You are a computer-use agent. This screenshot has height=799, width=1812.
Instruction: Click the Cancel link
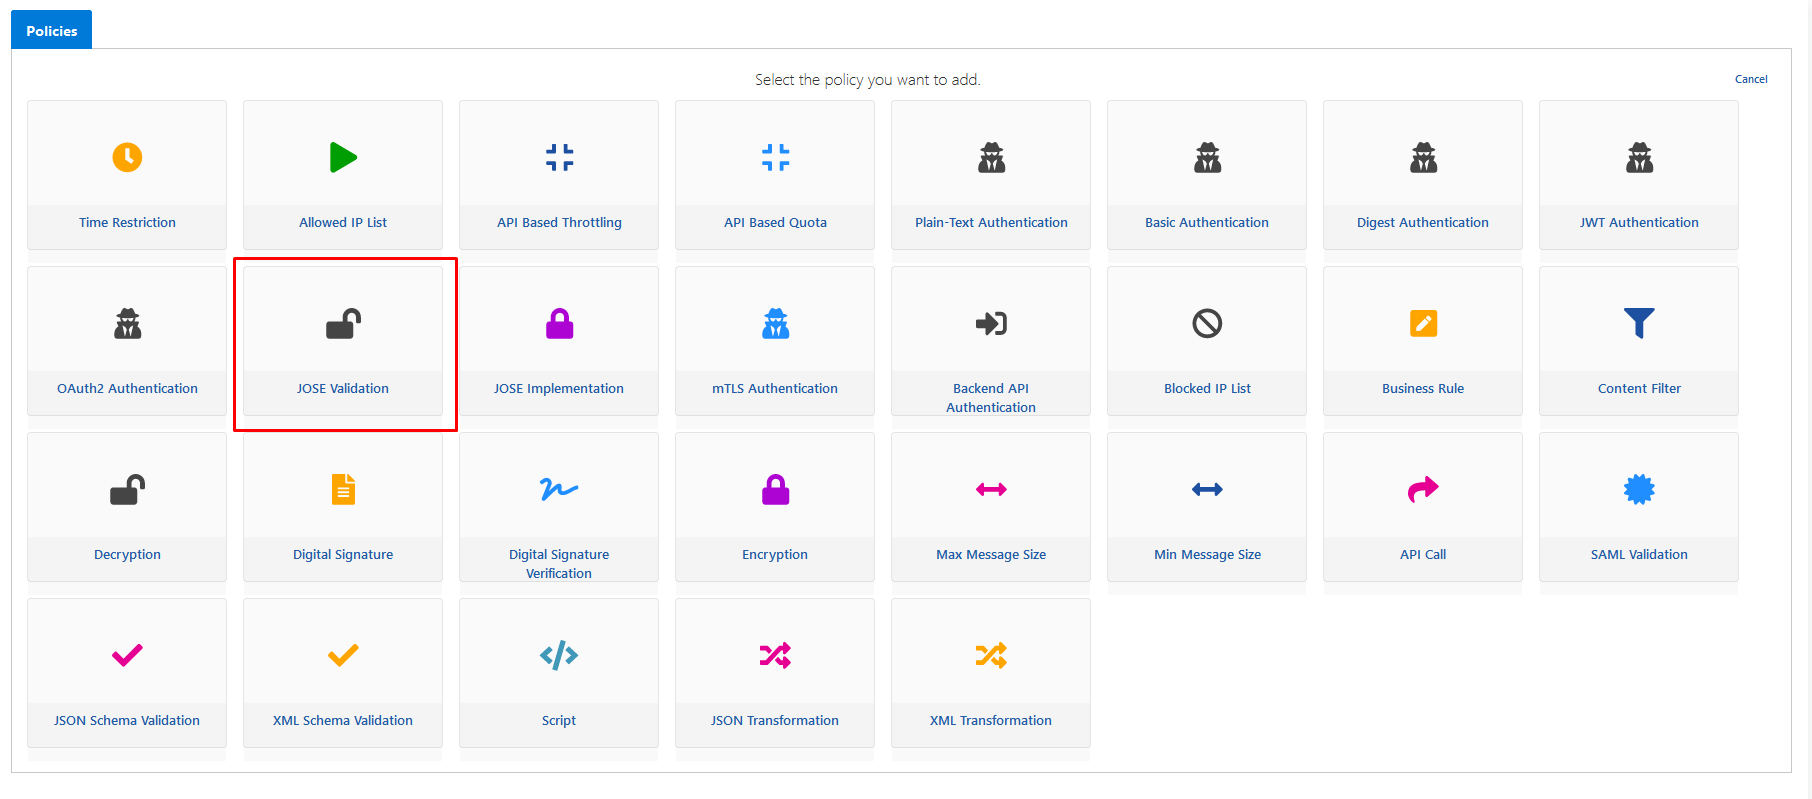click(x=1750, y=79)
